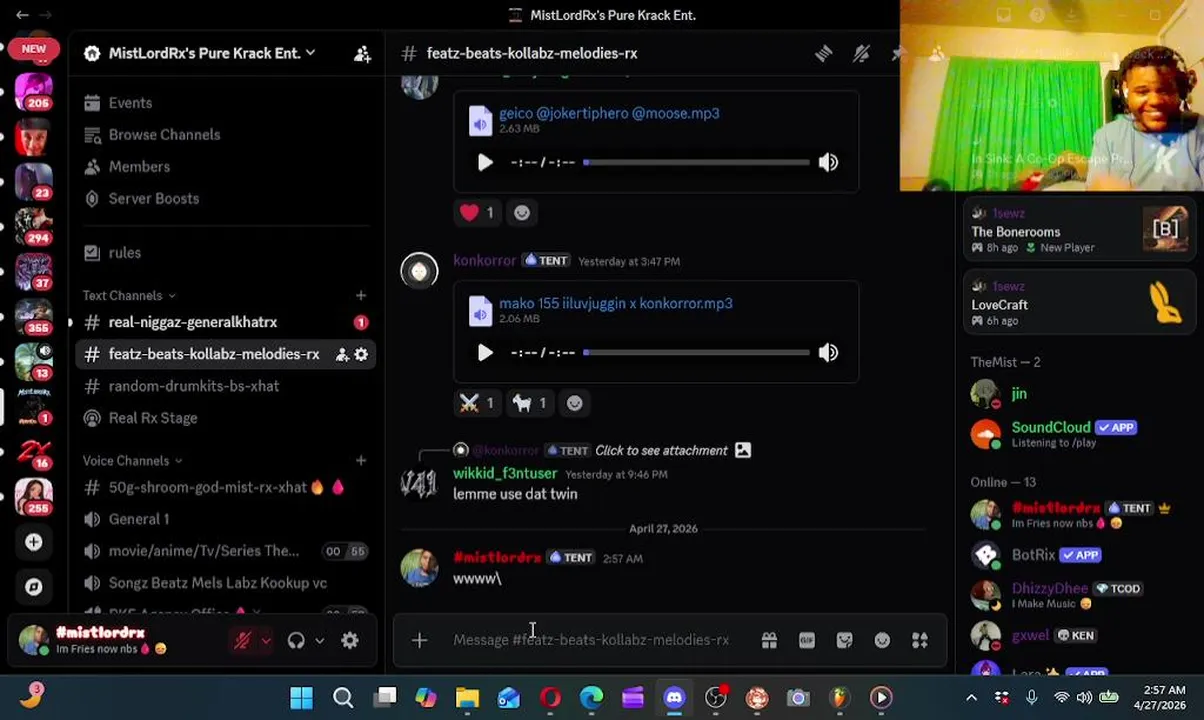Open the LoveCraft activity card
Screen dimensions: 1204x720
tap(1080, 304)
